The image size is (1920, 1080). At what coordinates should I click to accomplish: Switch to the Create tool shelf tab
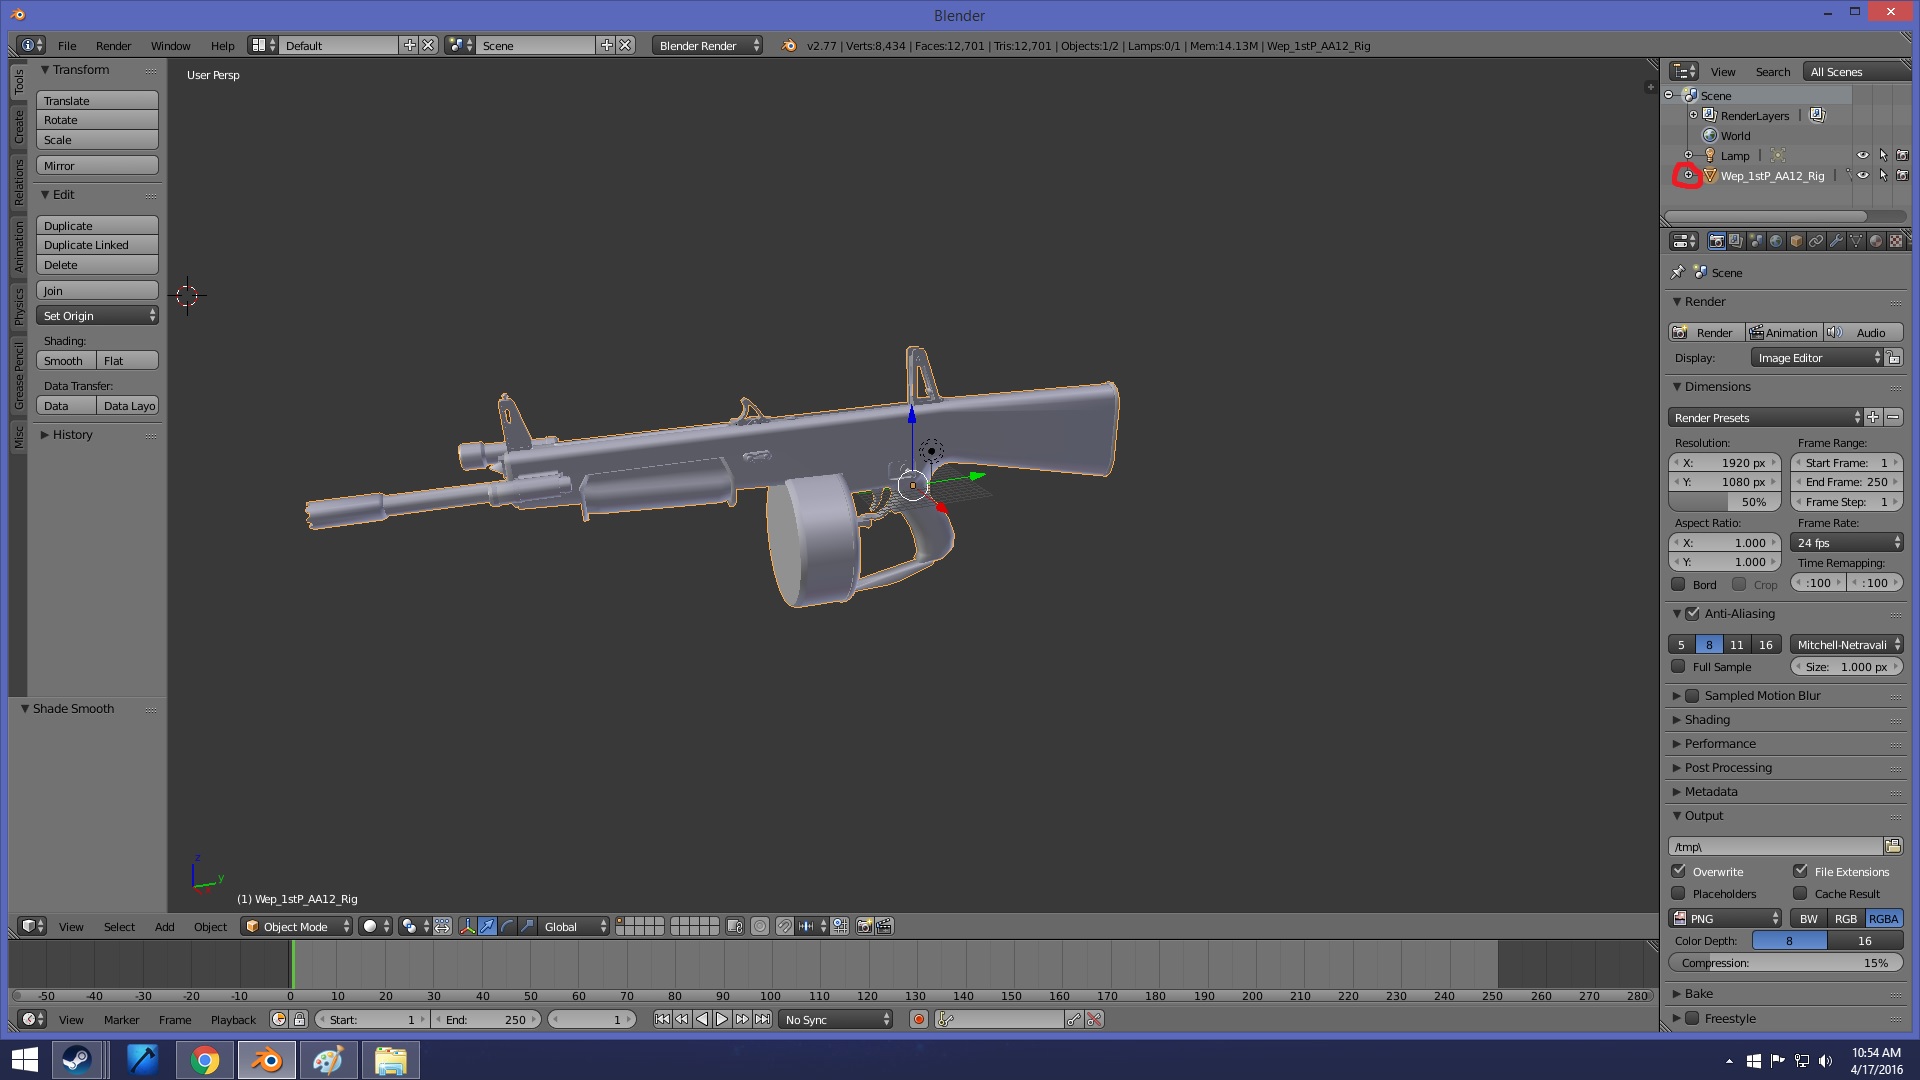(18, 127)
